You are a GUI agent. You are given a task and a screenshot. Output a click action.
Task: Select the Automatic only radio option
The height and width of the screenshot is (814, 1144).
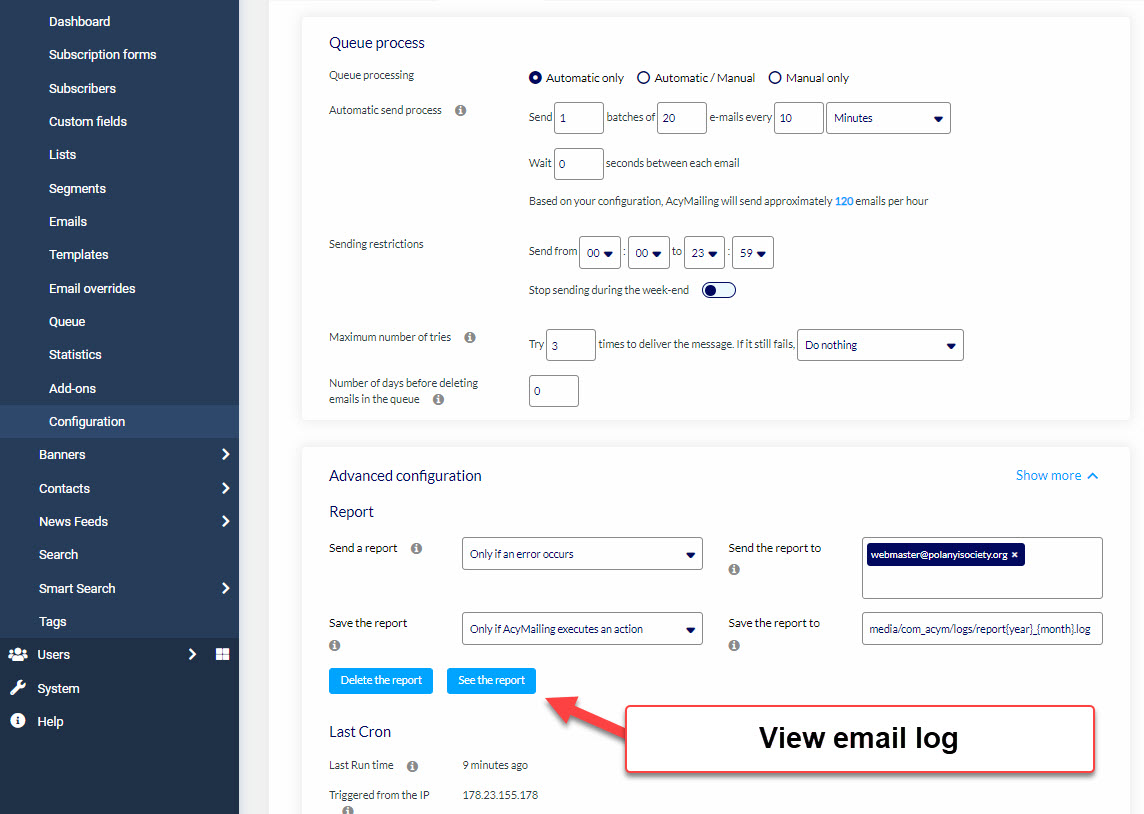click(x=536, y=78)
